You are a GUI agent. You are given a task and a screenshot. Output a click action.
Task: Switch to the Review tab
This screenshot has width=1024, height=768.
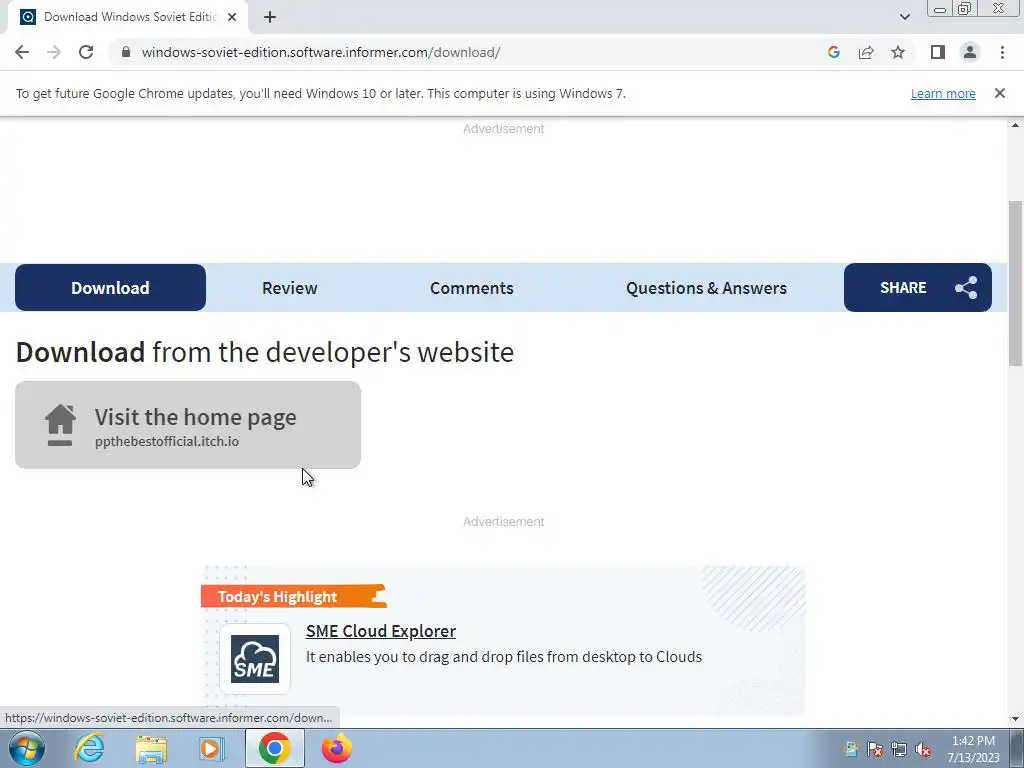[289, 288]
